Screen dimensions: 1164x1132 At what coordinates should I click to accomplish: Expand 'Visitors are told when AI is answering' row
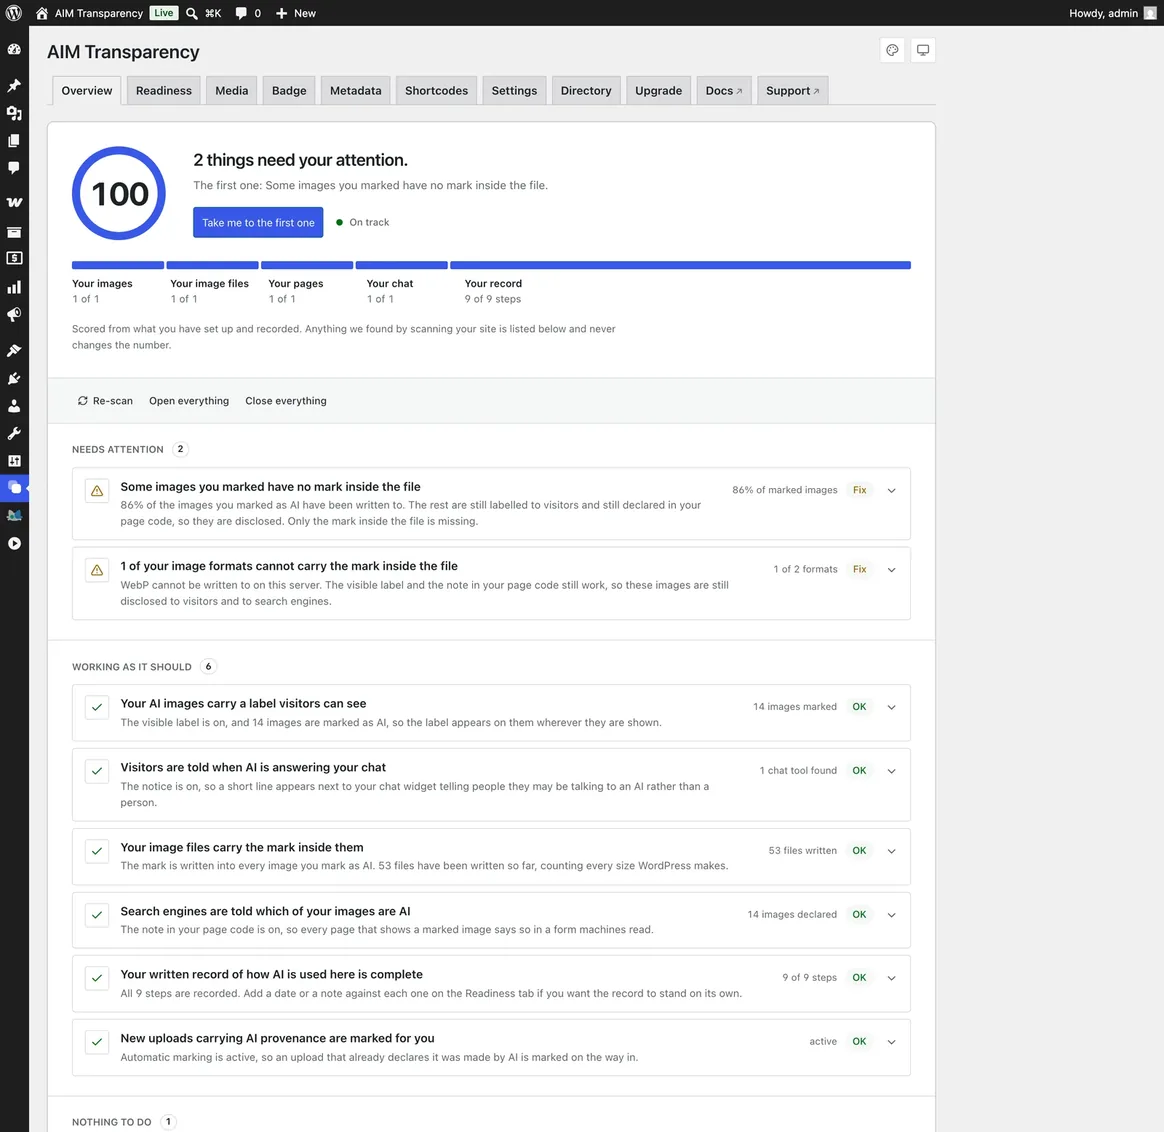coord(892,771)
